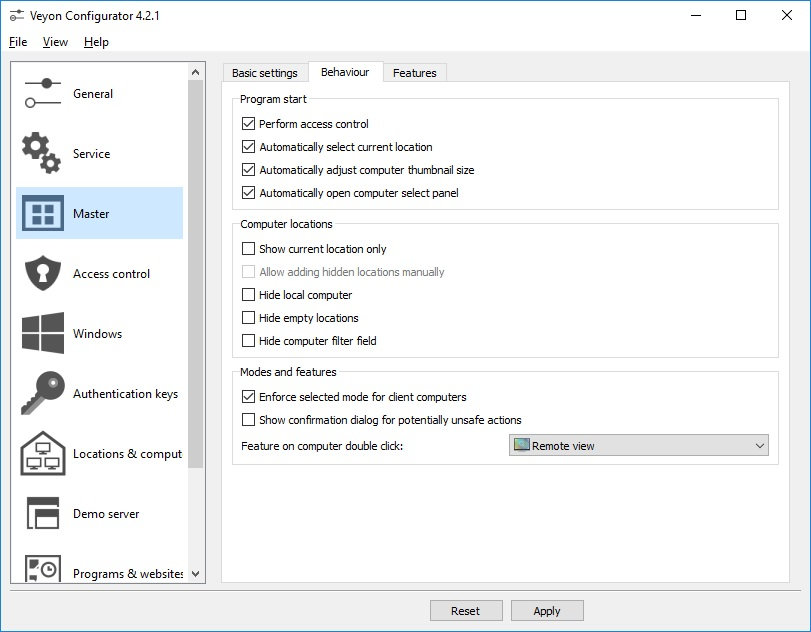Click the Programs & websites icon
The image size is (811, 632).
(43, 568)
